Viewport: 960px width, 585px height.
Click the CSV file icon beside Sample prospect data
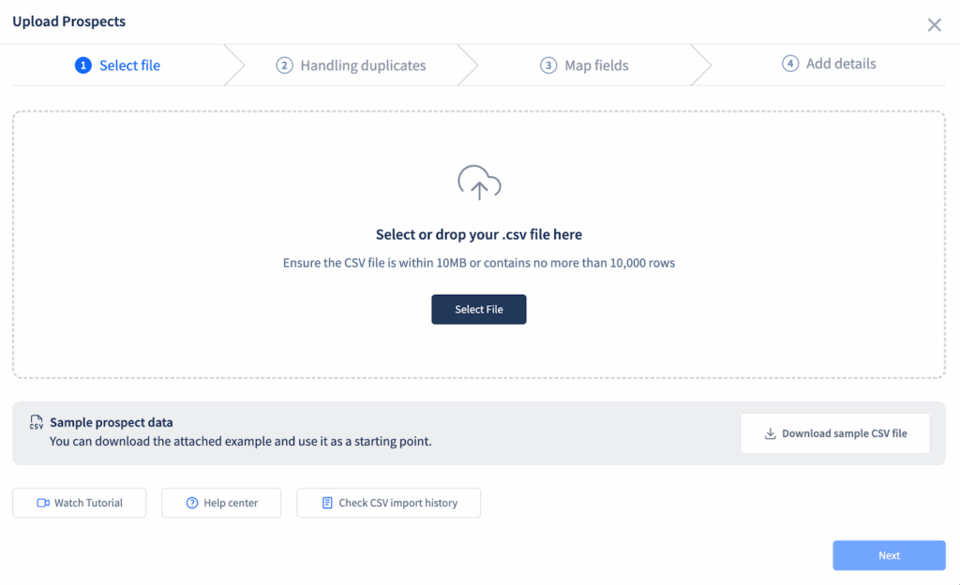click(x=36, y=422)
